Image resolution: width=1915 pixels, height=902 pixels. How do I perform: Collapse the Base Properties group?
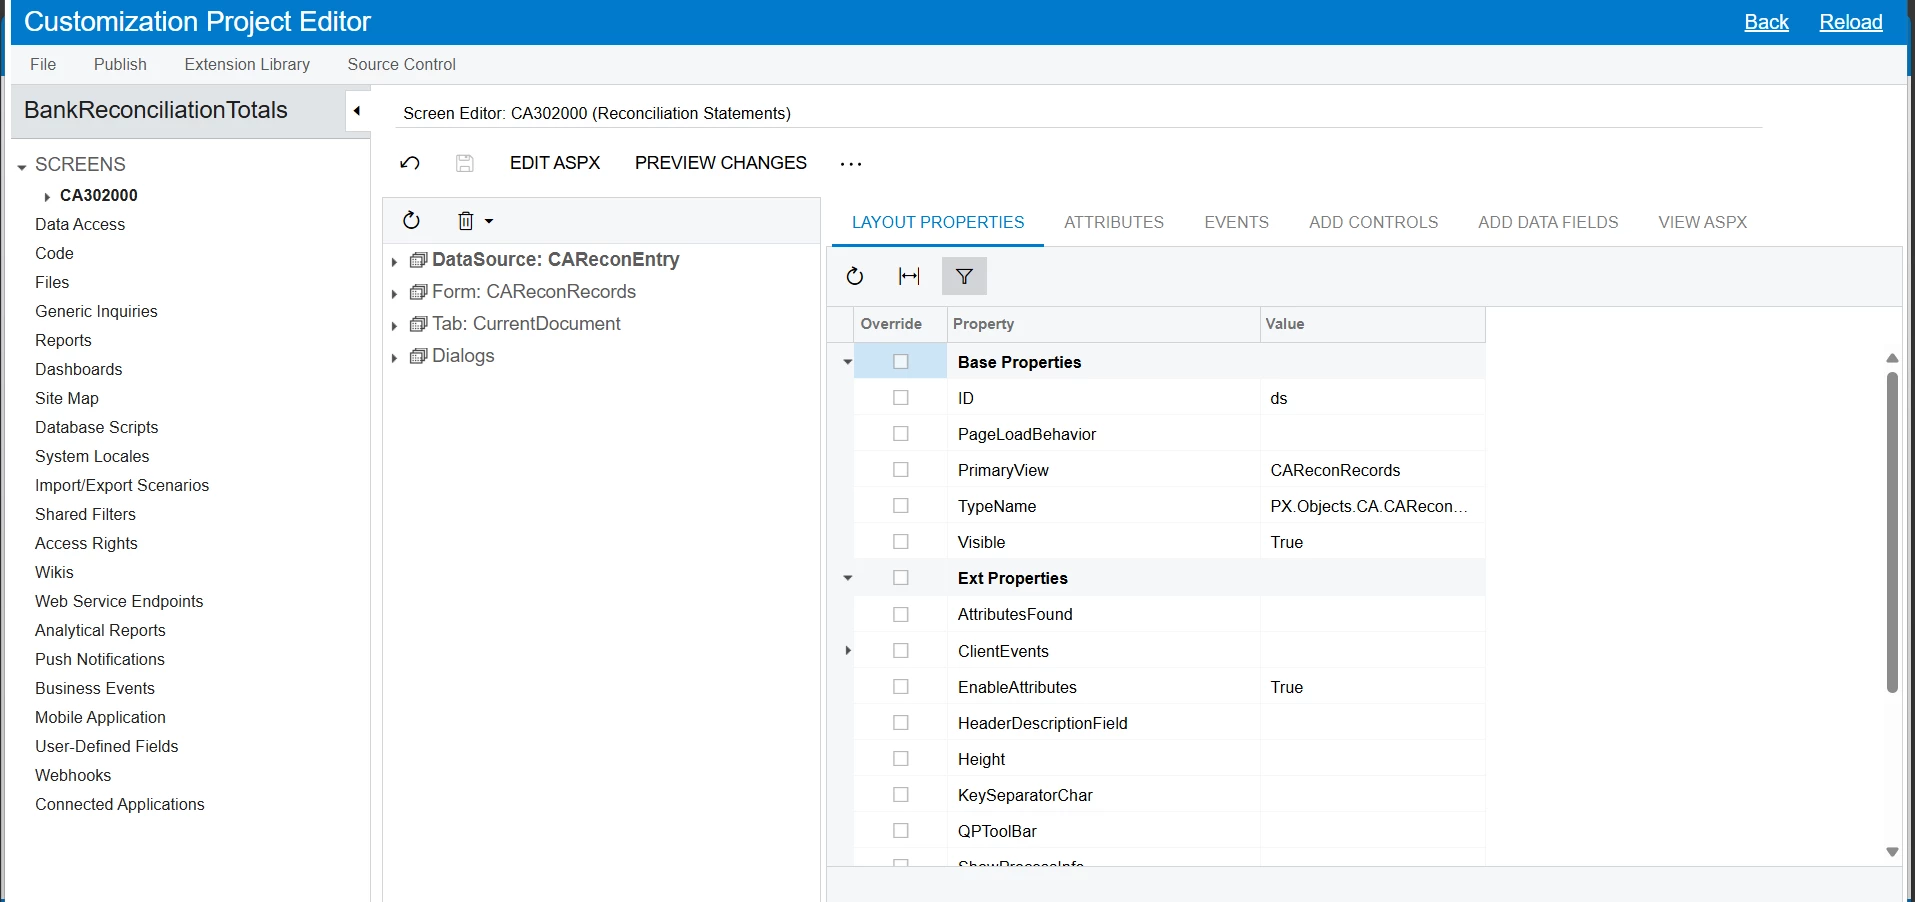tap(848, 362)
